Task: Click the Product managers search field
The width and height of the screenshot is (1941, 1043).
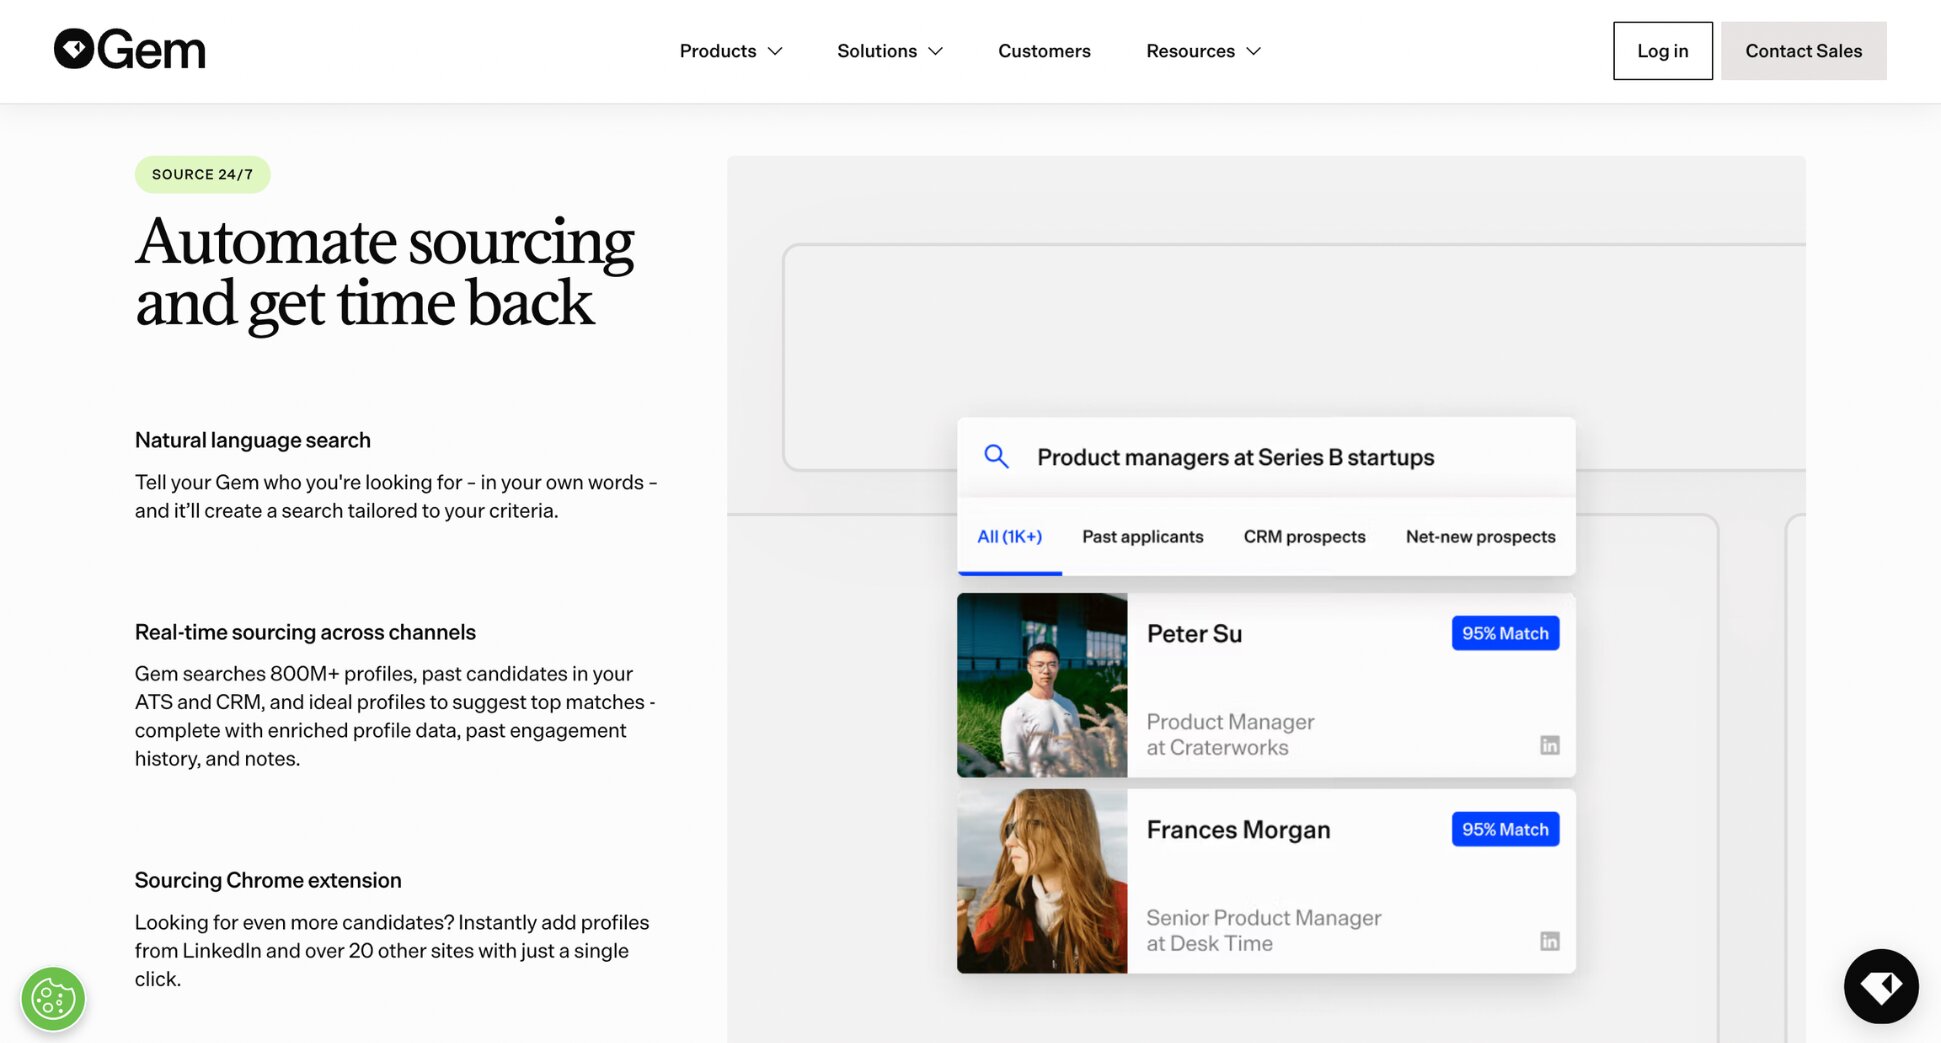Action: point(1266,457)
